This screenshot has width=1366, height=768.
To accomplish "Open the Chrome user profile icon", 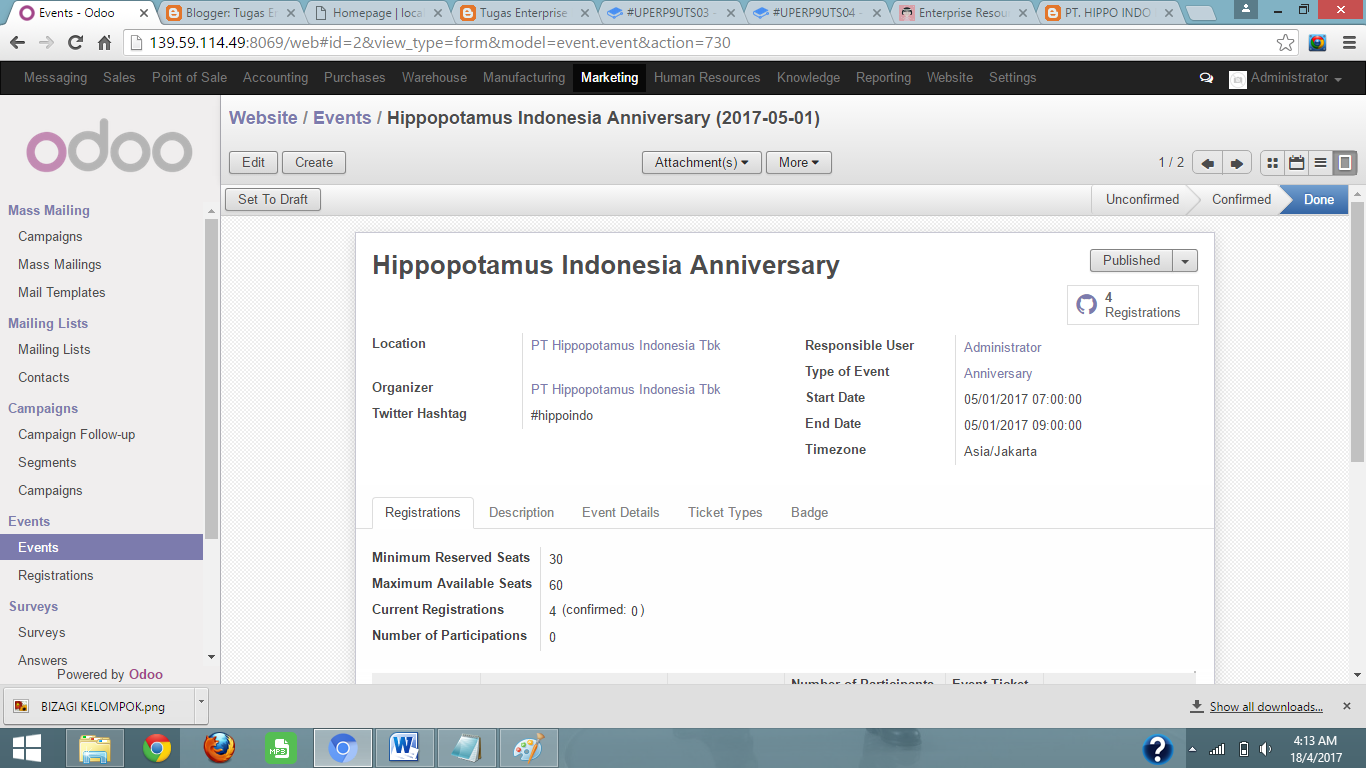I will pyautogui.click(x=1245, y=8).
